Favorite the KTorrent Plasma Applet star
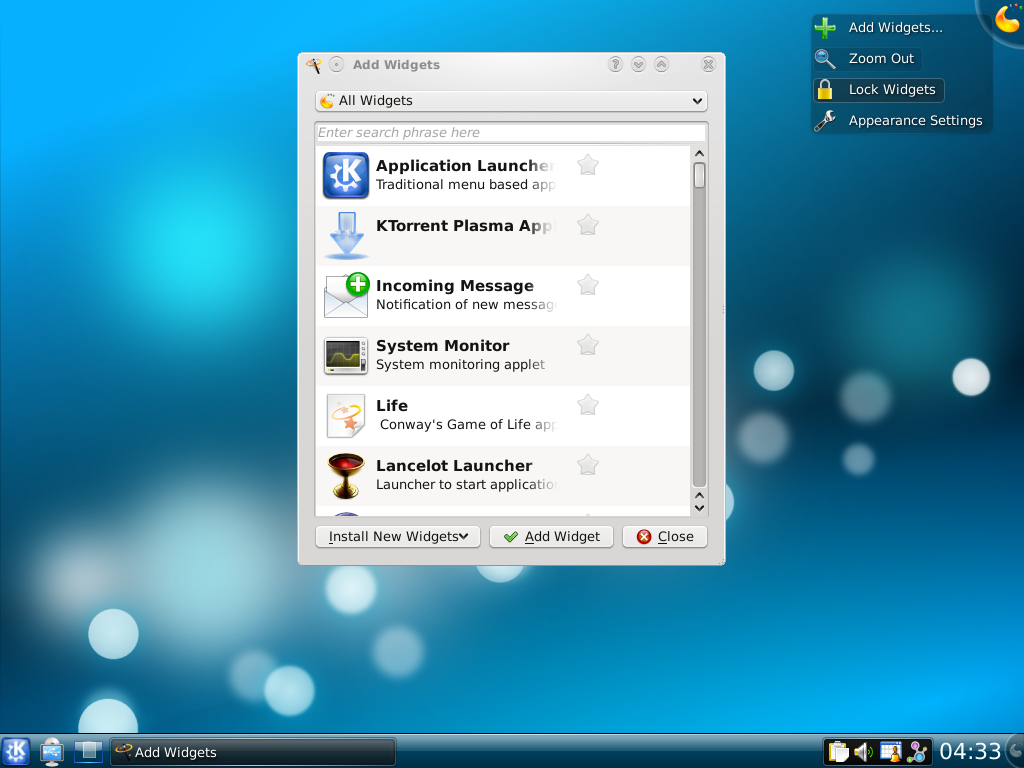This screenshot has height=768, width=1024. point(588,225)
